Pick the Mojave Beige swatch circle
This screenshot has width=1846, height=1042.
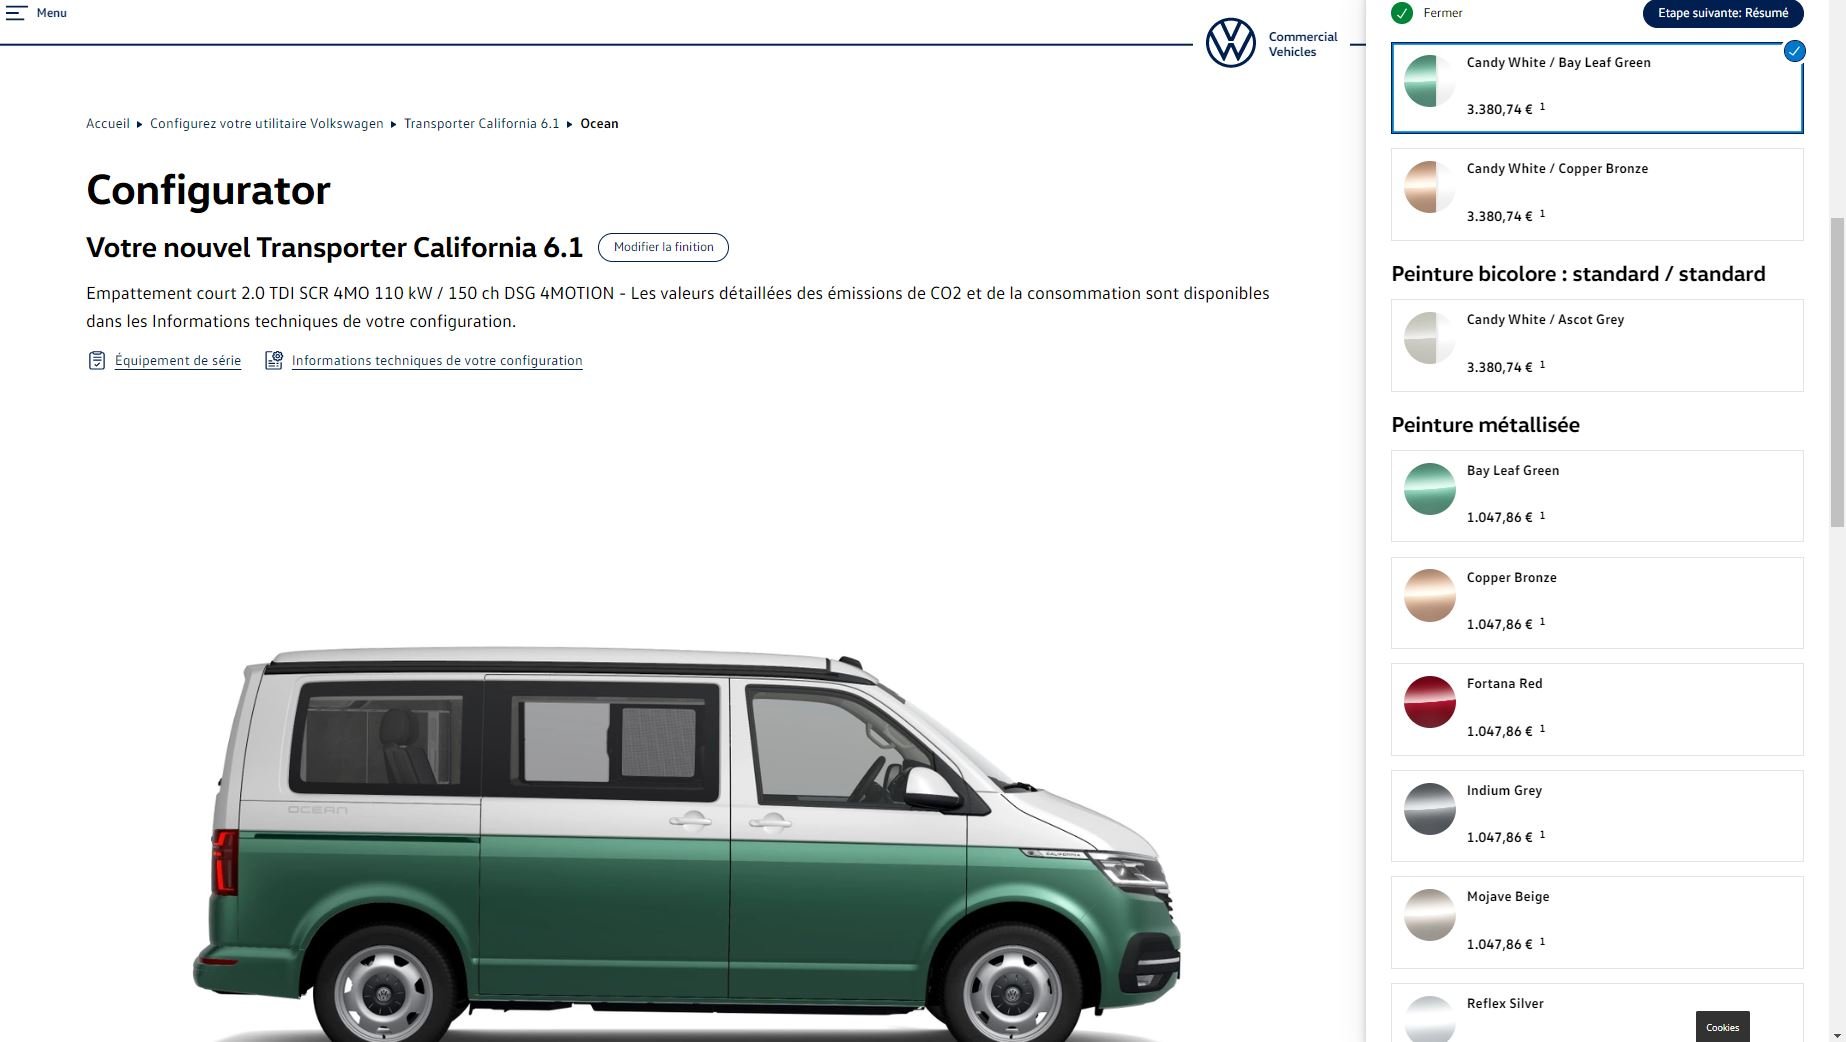1429,915
